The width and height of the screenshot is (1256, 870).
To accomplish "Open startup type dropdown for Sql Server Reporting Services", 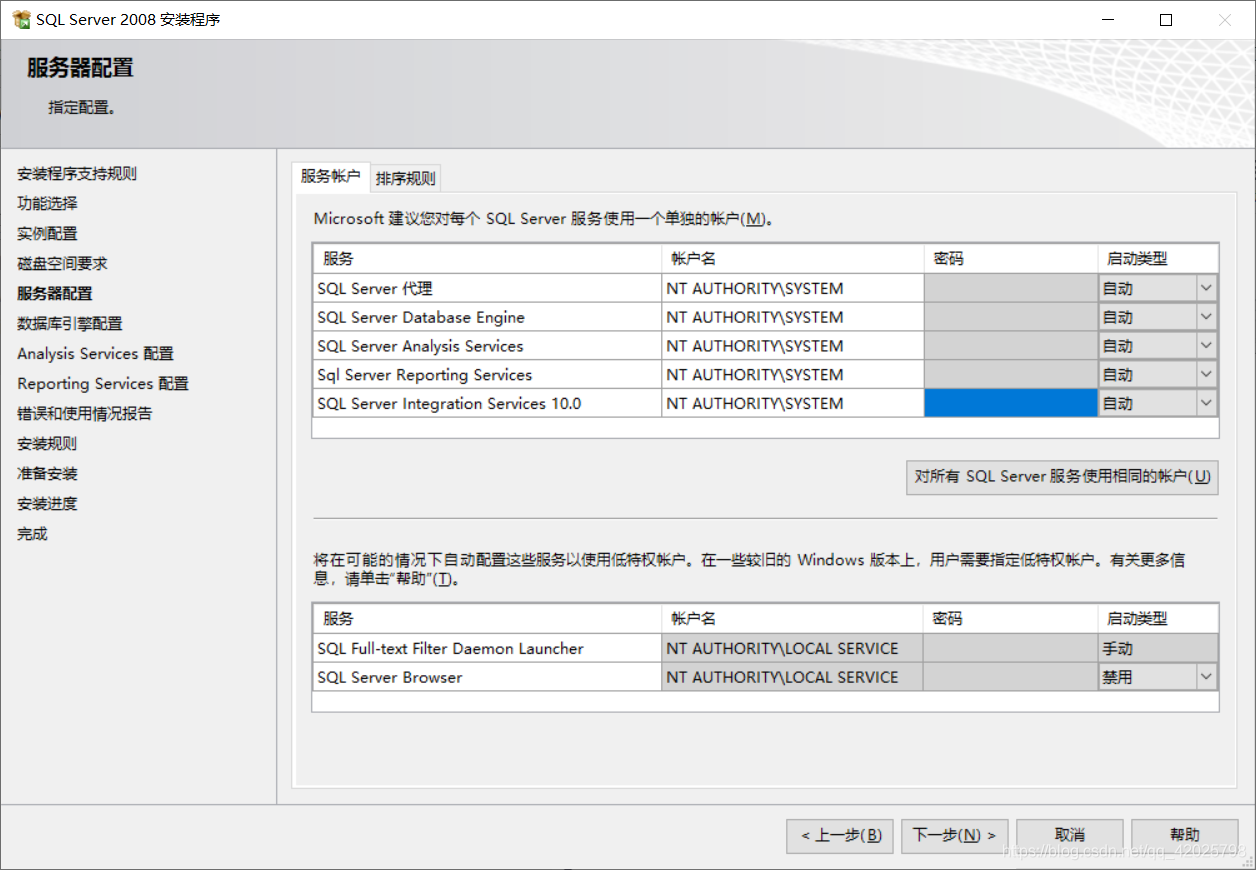I will point(1207,375).
